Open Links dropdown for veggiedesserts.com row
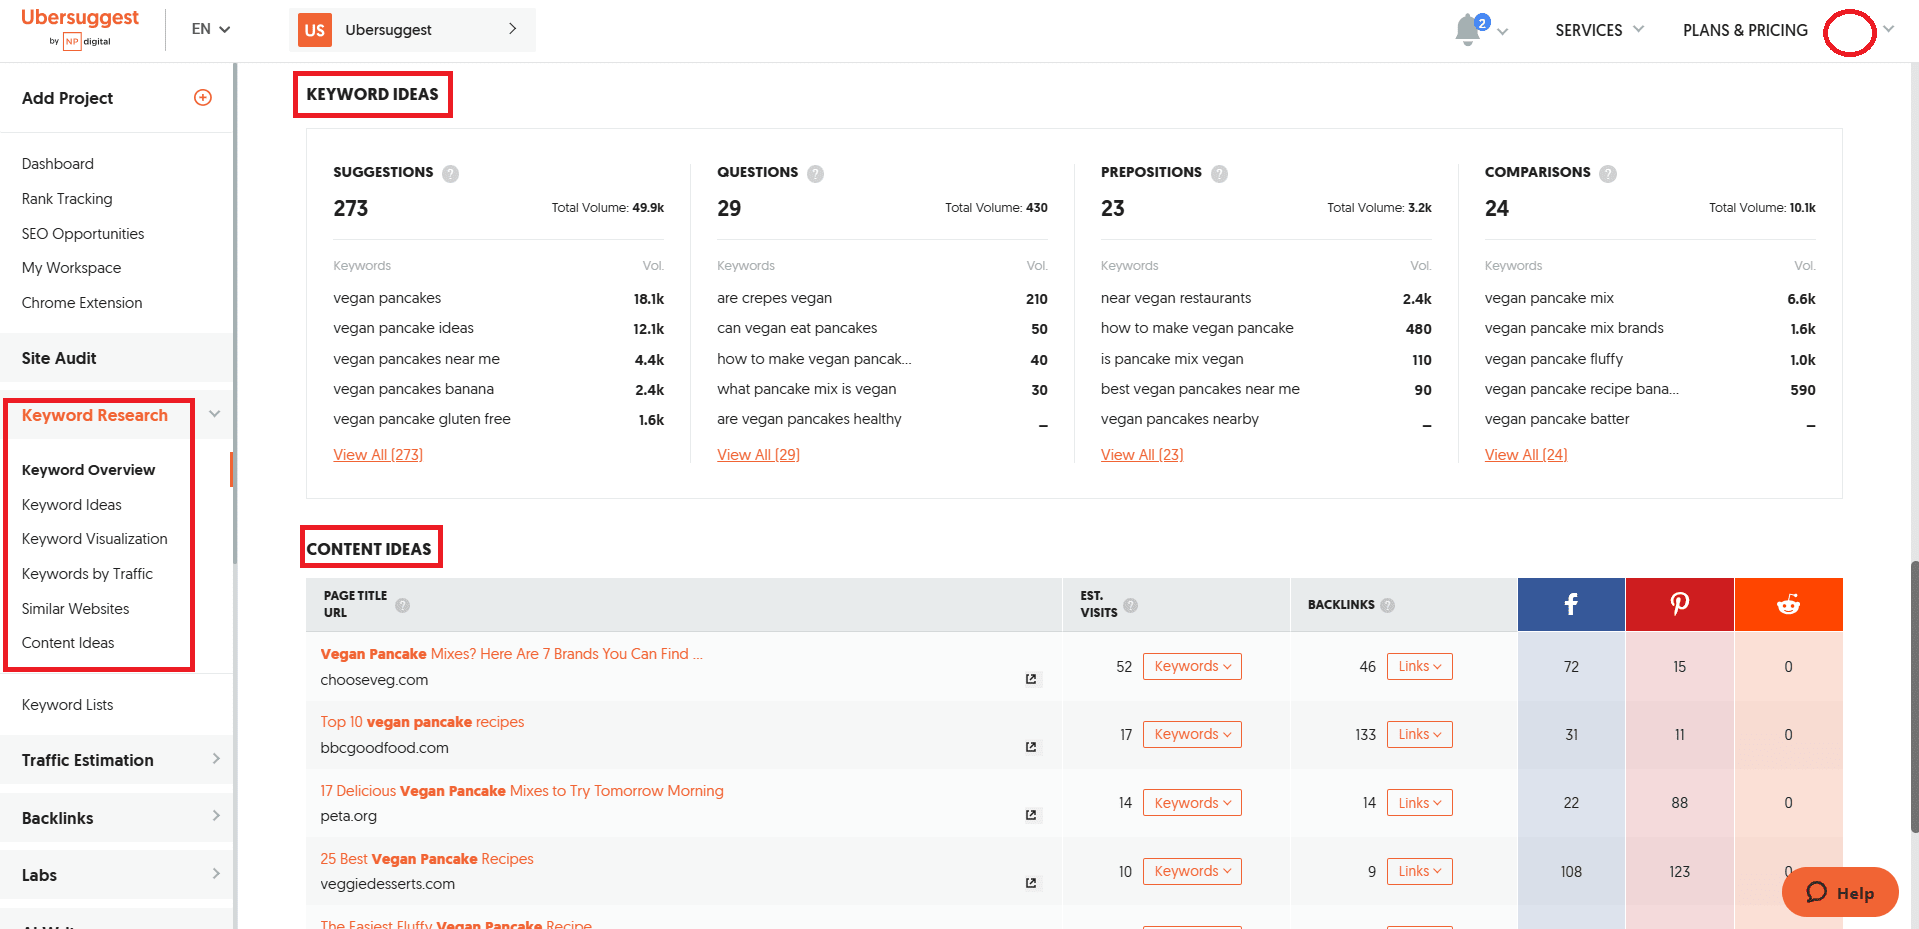 click(x=1420, y=871)
